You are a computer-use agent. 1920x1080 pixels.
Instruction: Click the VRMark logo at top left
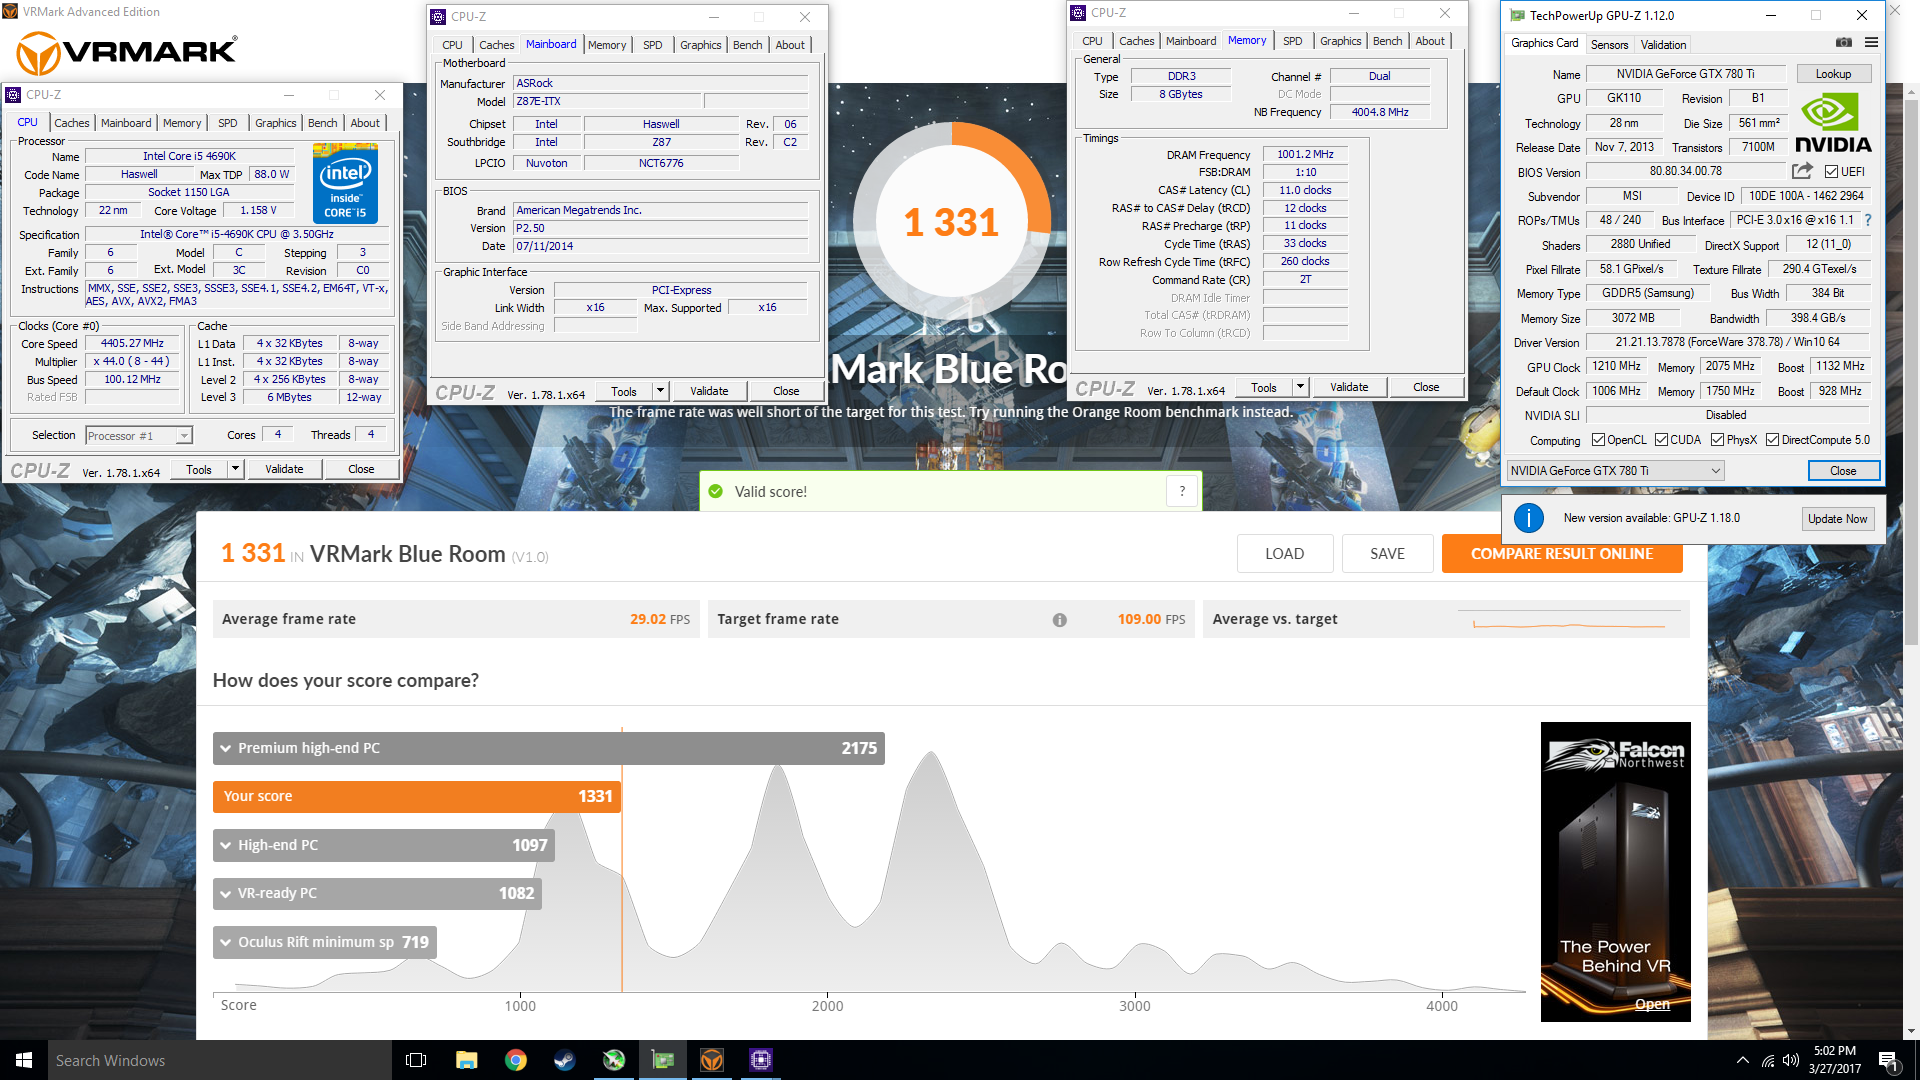[127, 52]
